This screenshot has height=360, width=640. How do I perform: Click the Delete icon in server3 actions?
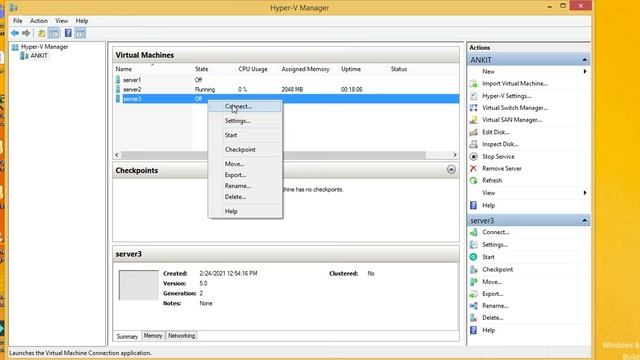[x=473, y=318]
